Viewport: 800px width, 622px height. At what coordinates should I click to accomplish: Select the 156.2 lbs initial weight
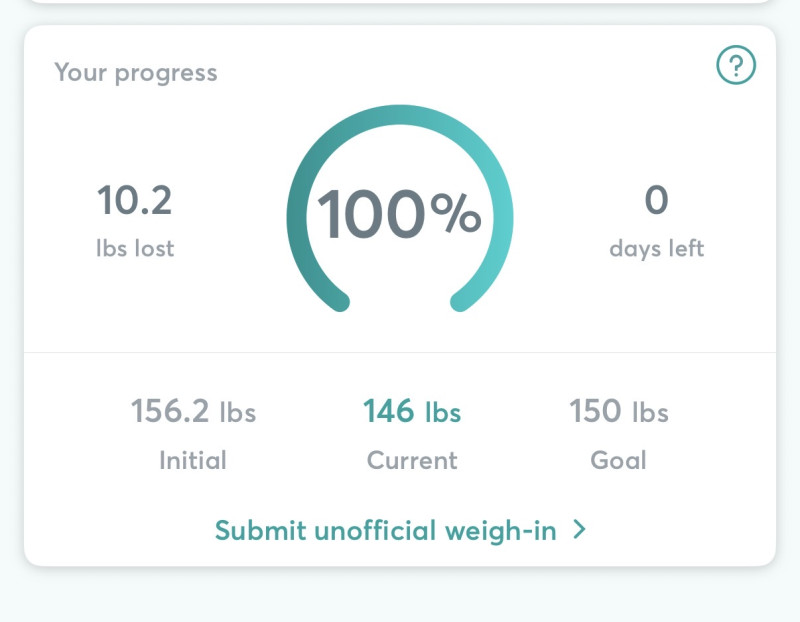tap(193, 411)
